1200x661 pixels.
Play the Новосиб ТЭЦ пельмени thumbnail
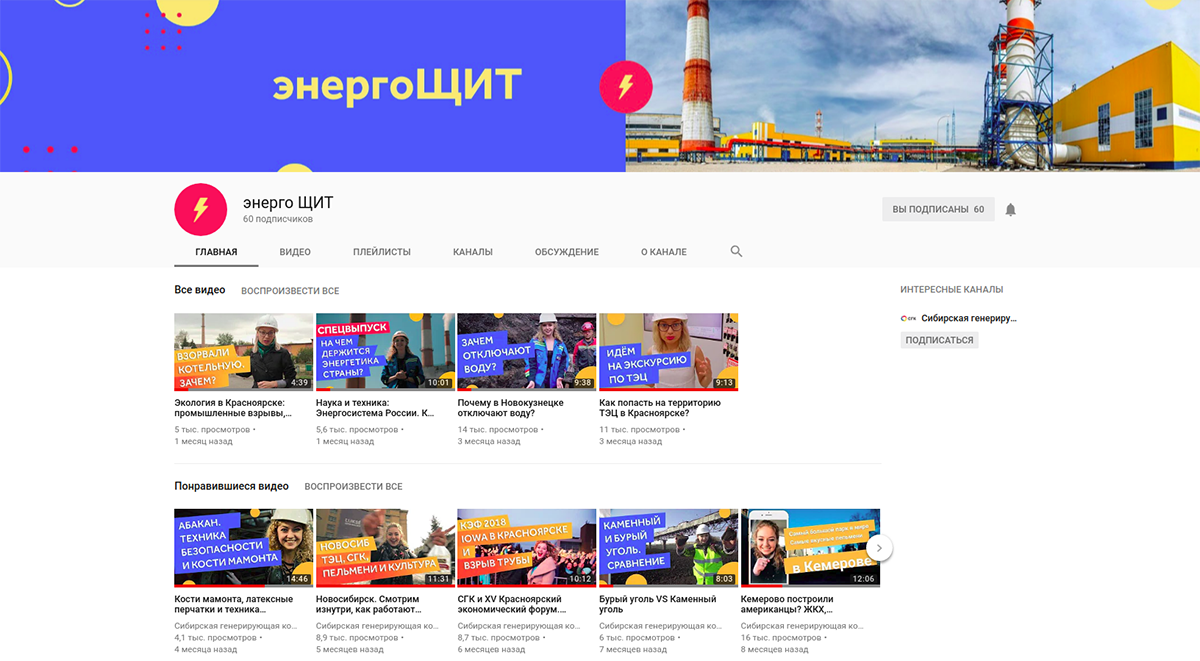coord(386,548)
